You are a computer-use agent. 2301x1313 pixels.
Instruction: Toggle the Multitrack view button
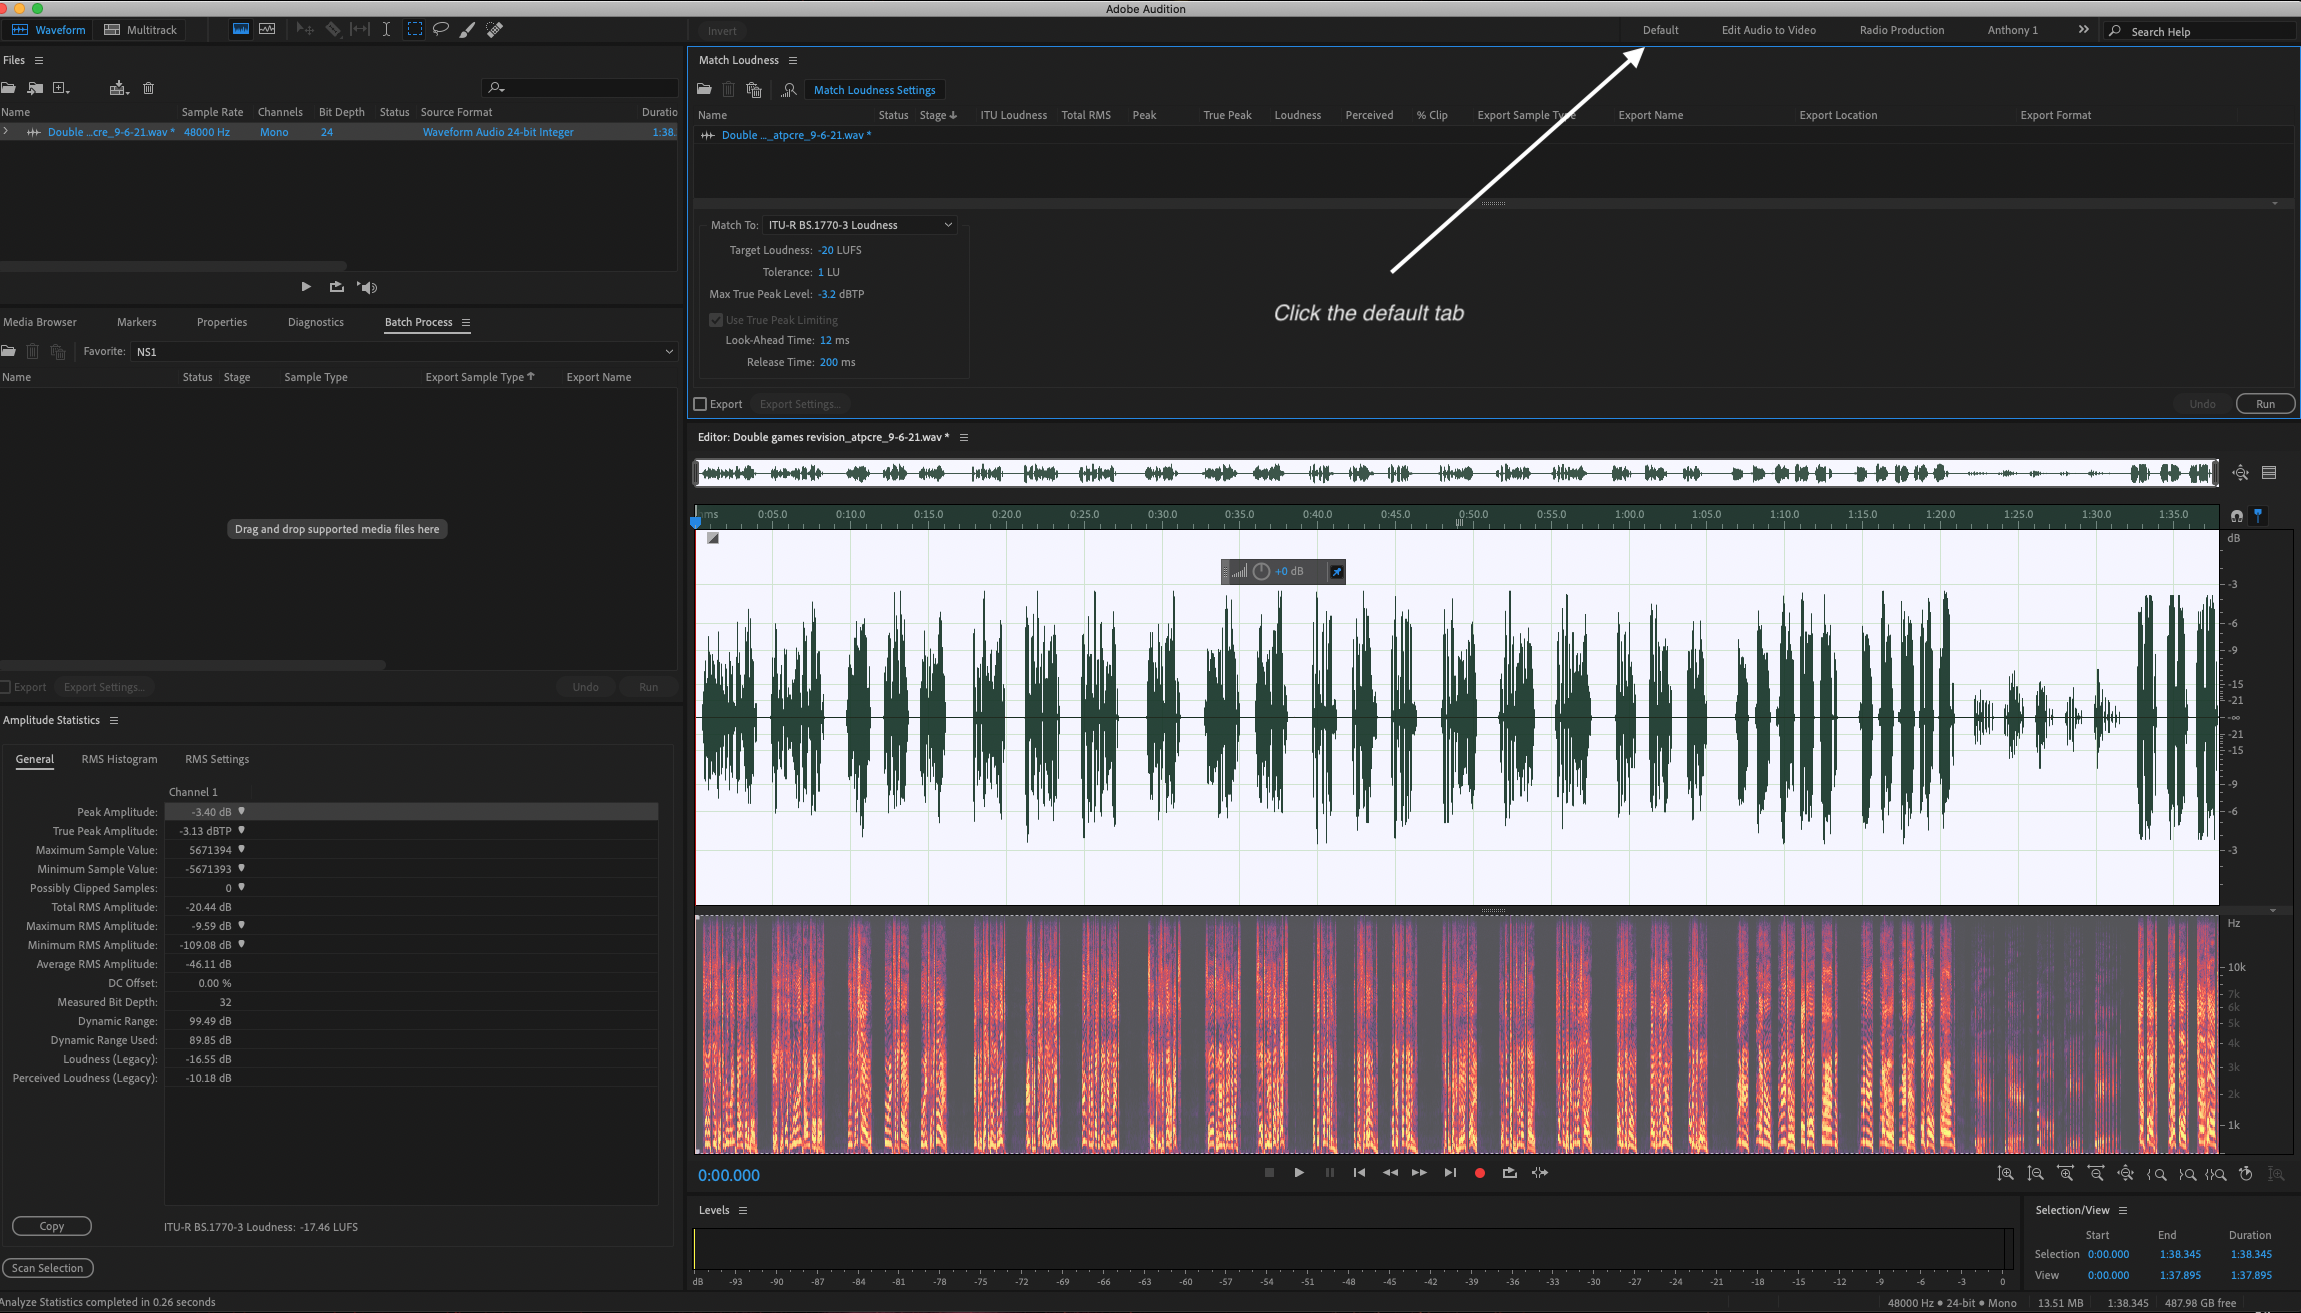(141, 30)
